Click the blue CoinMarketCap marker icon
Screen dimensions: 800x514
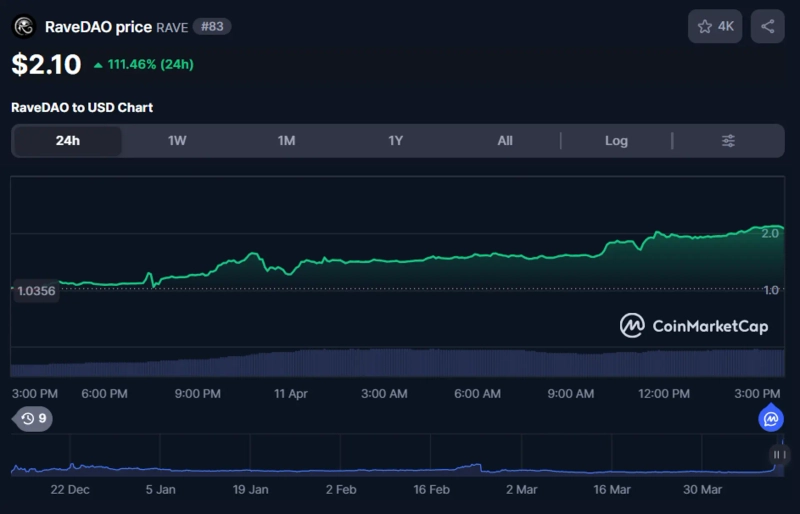coord(770,418)
